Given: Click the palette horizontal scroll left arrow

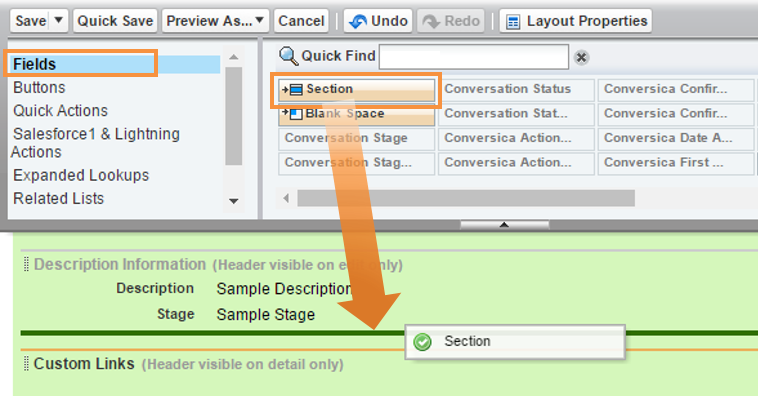Looking at the screenshot, I should (x=286, y=198).
